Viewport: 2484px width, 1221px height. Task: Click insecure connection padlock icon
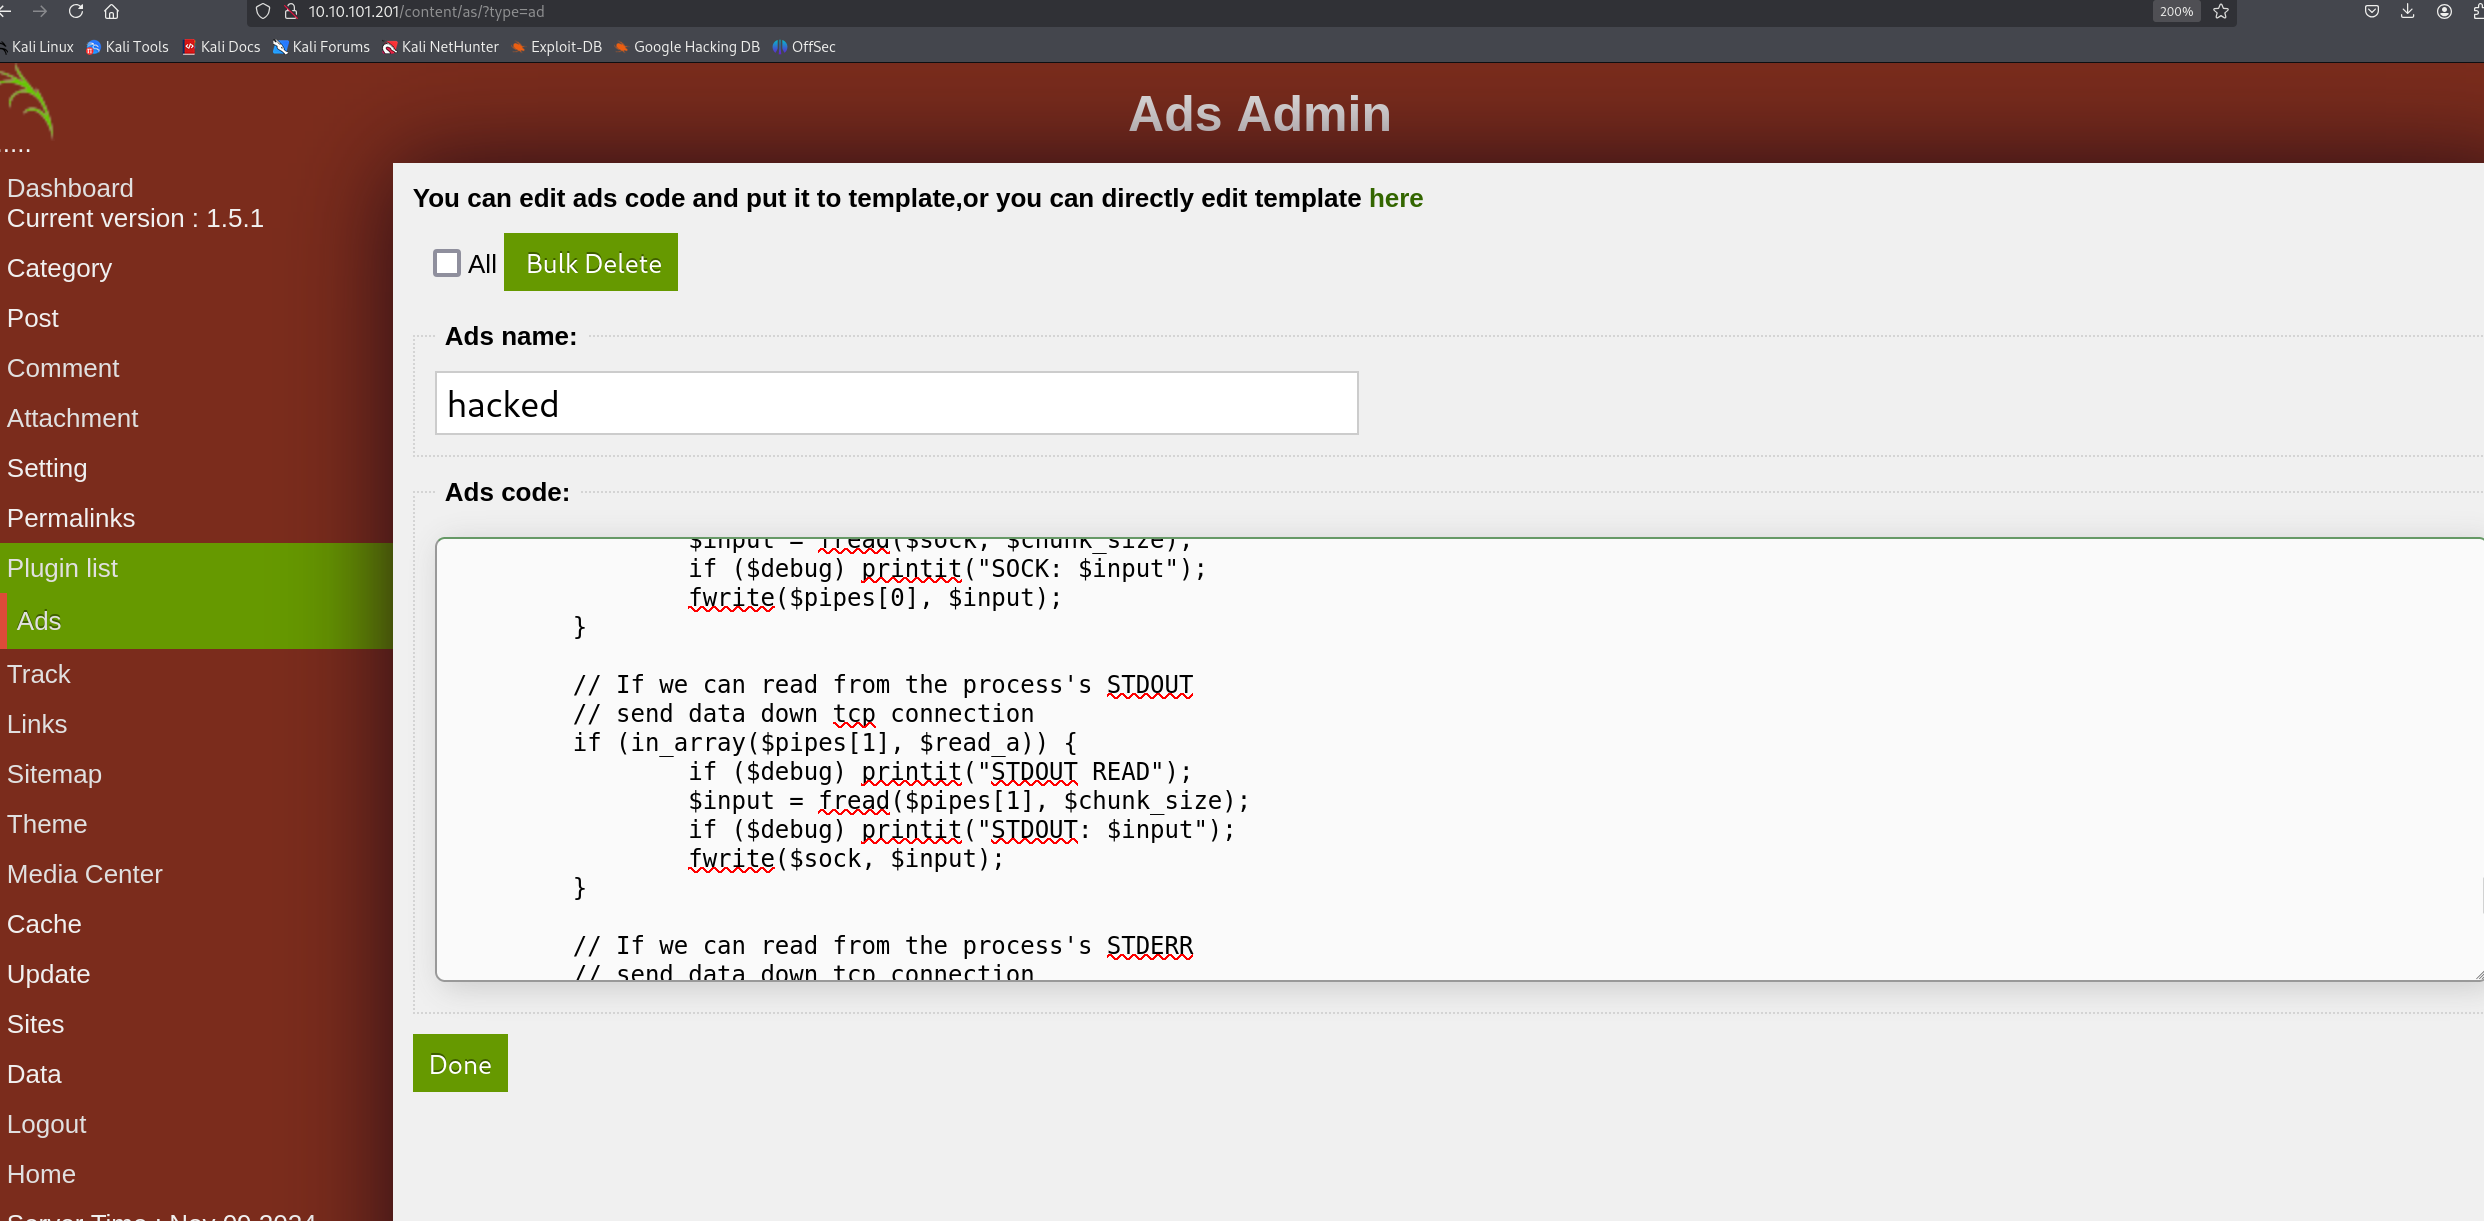point(291,12)
